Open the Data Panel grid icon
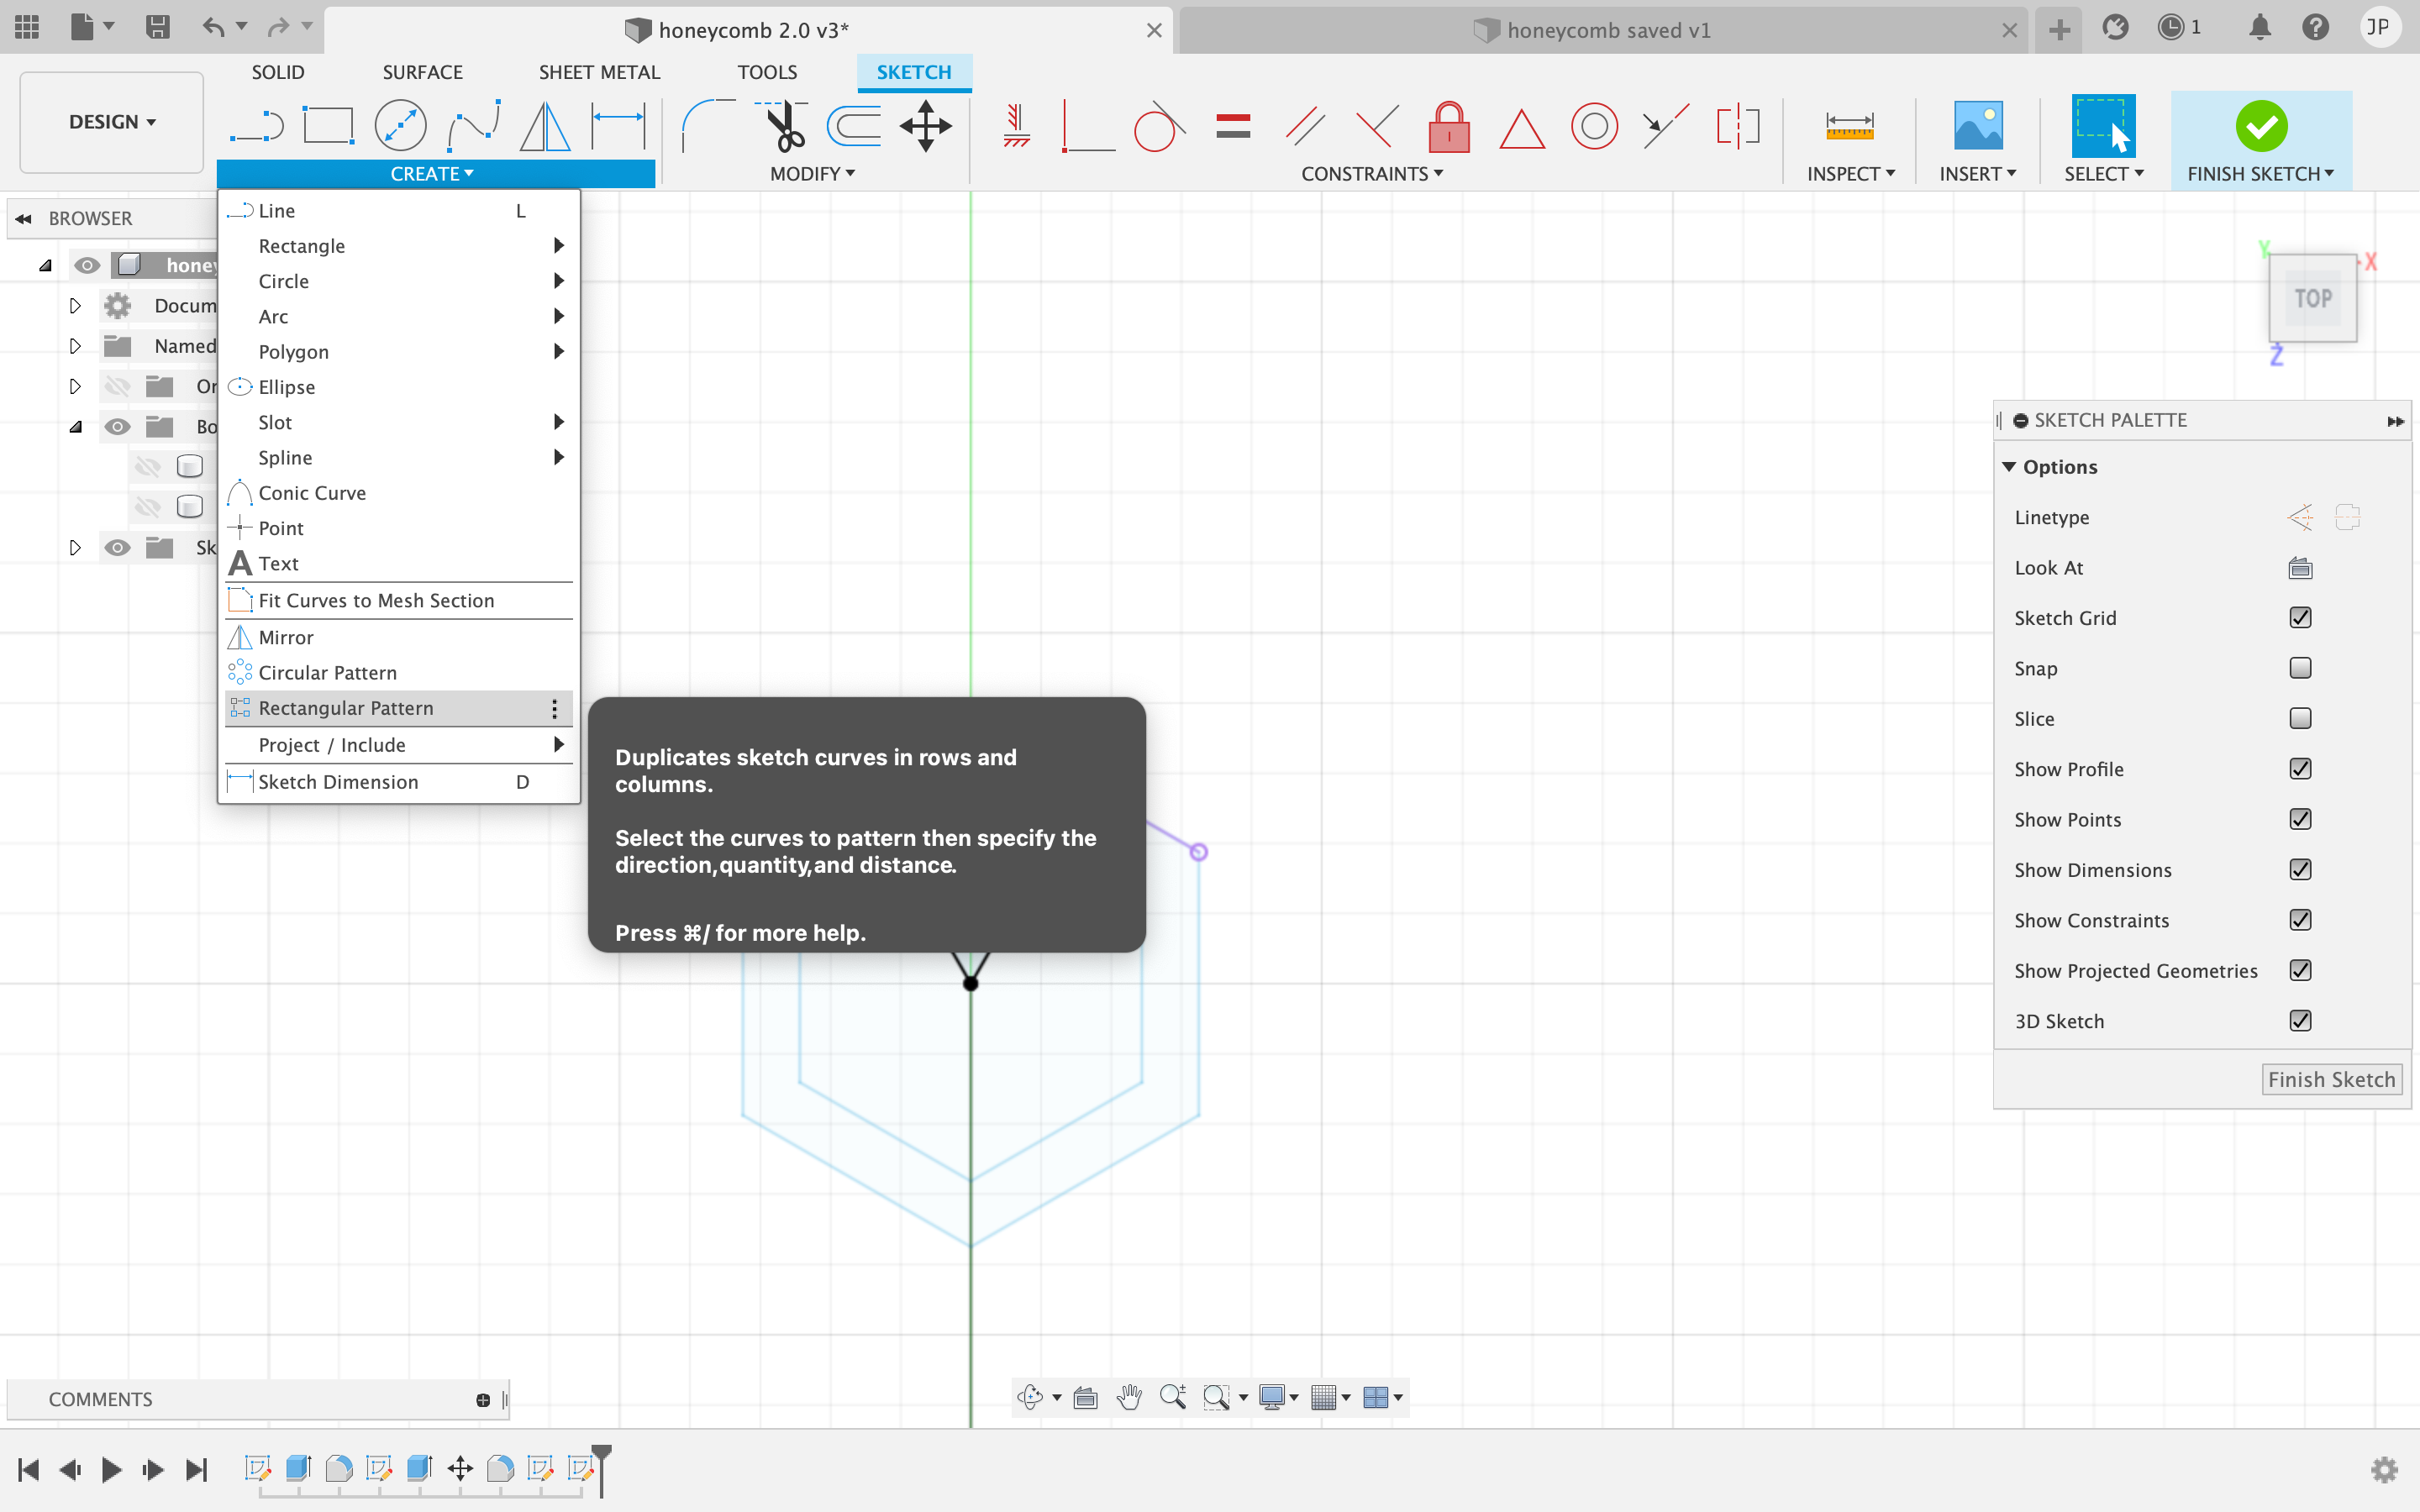Viewport: 2420px width, 1512px height. click(27, 27)
